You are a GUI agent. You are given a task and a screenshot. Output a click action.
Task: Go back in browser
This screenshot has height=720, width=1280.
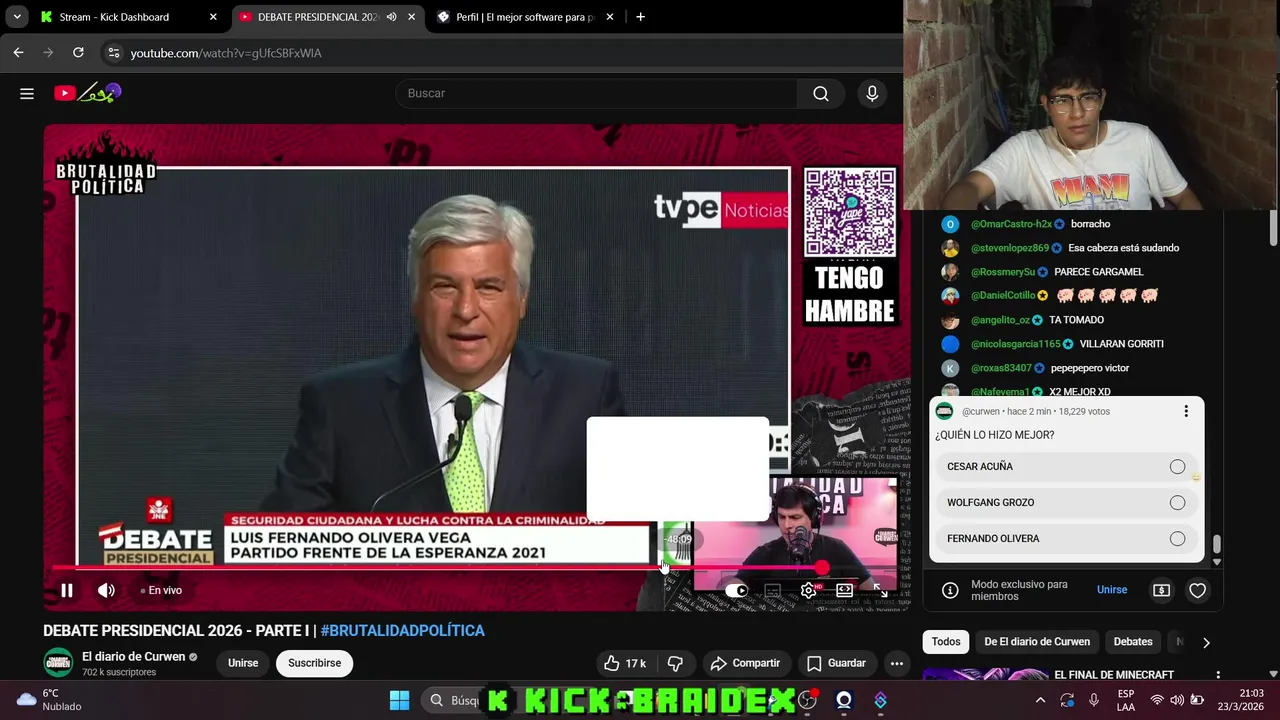pos(18,52)
